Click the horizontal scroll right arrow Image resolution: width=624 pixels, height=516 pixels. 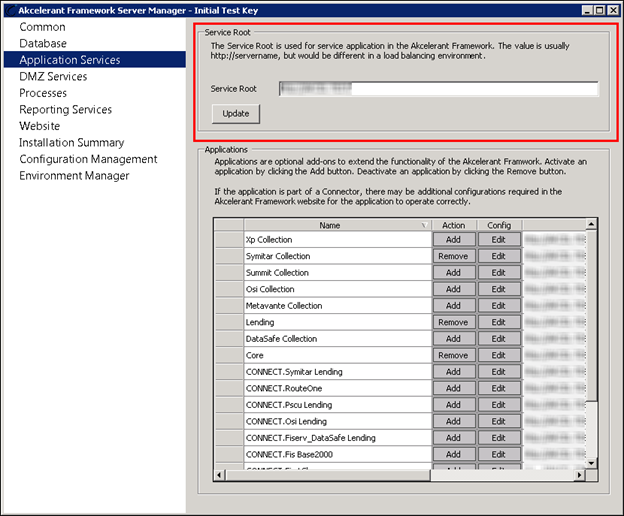(x=580, y=475)
